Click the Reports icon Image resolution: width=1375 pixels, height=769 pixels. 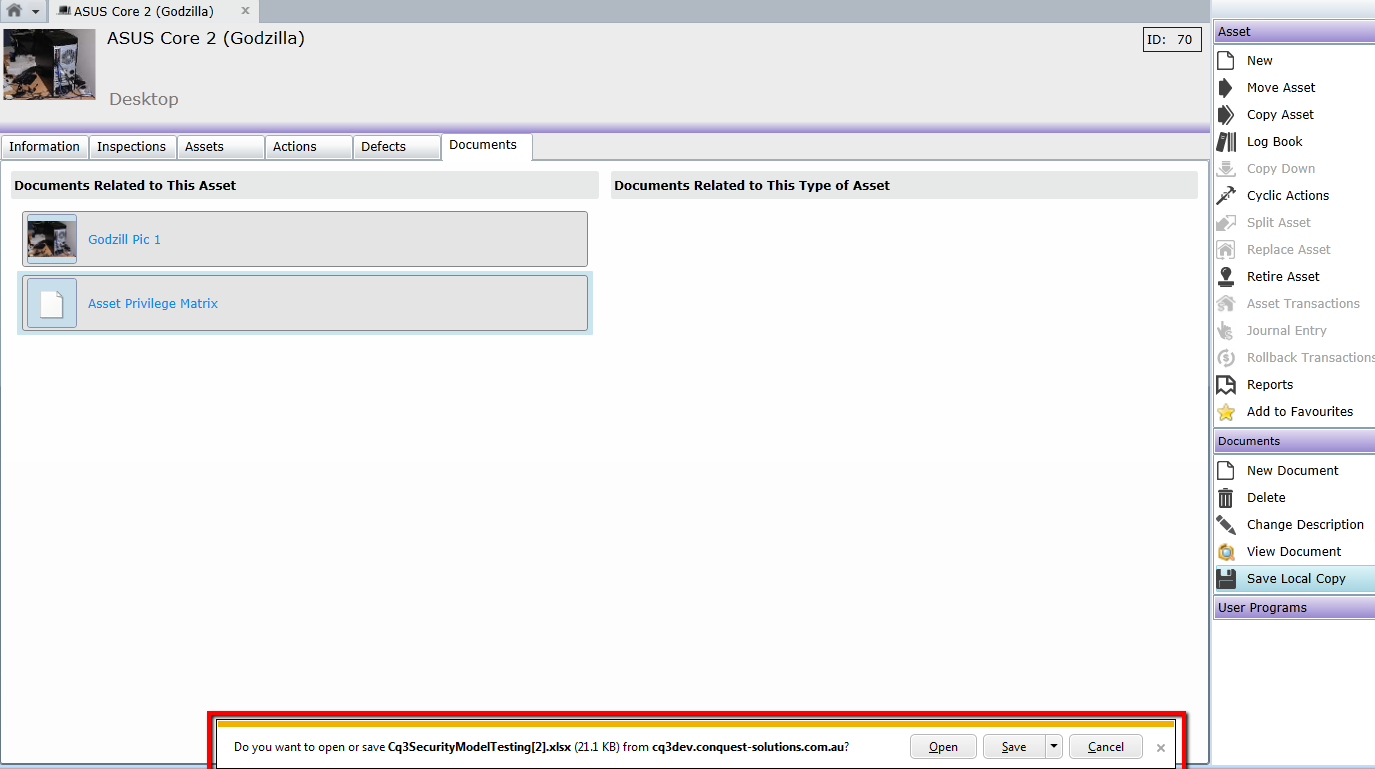coord(1225,384)
